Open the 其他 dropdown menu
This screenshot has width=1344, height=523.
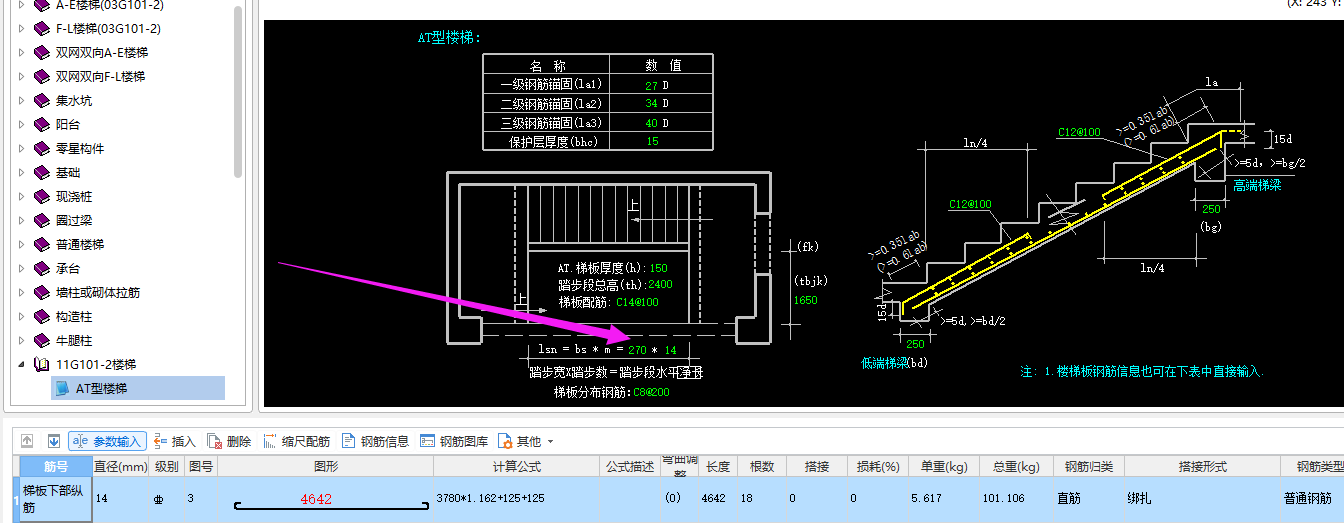click(526, 441)
